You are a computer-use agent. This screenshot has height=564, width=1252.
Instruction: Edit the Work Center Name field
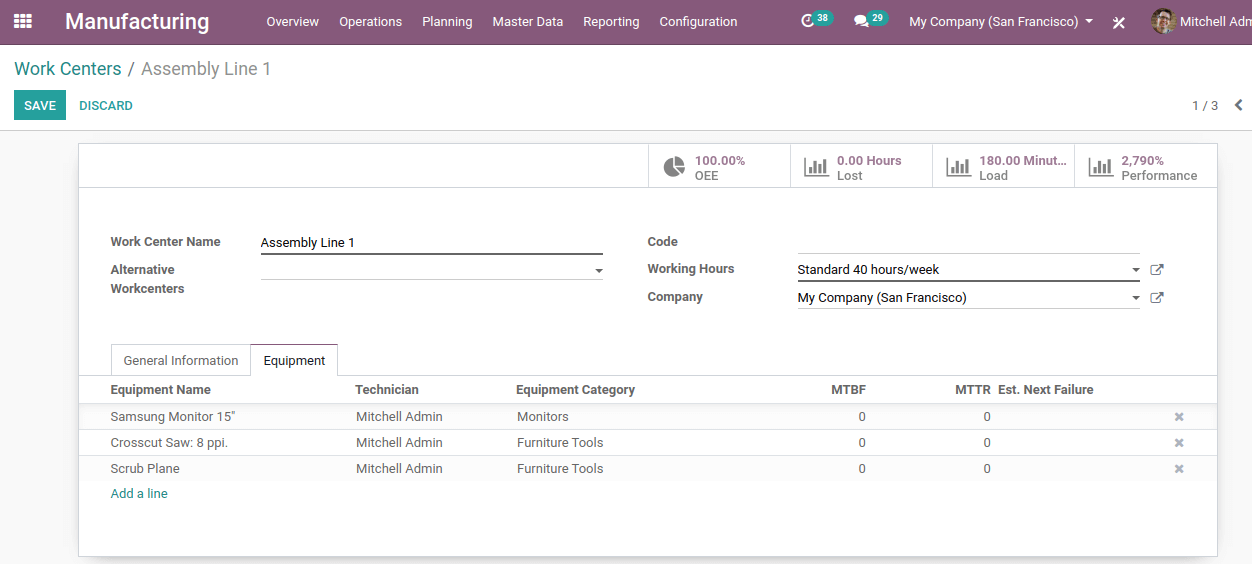tap(432, 243)
